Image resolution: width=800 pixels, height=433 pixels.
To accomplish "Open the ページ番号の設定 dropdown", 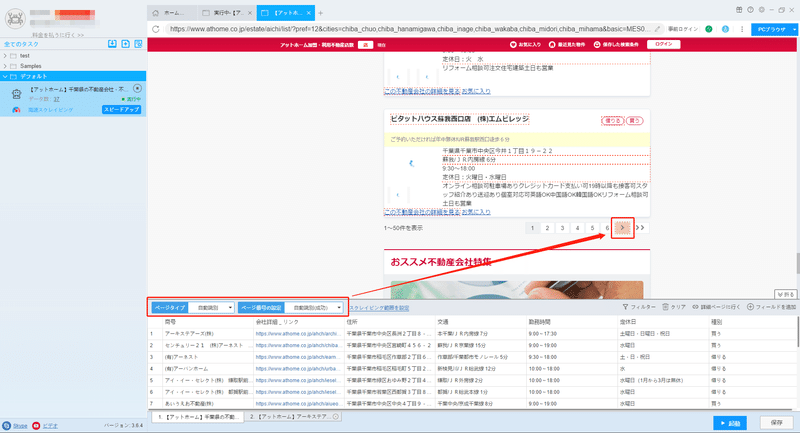I will tap(314, 308).
